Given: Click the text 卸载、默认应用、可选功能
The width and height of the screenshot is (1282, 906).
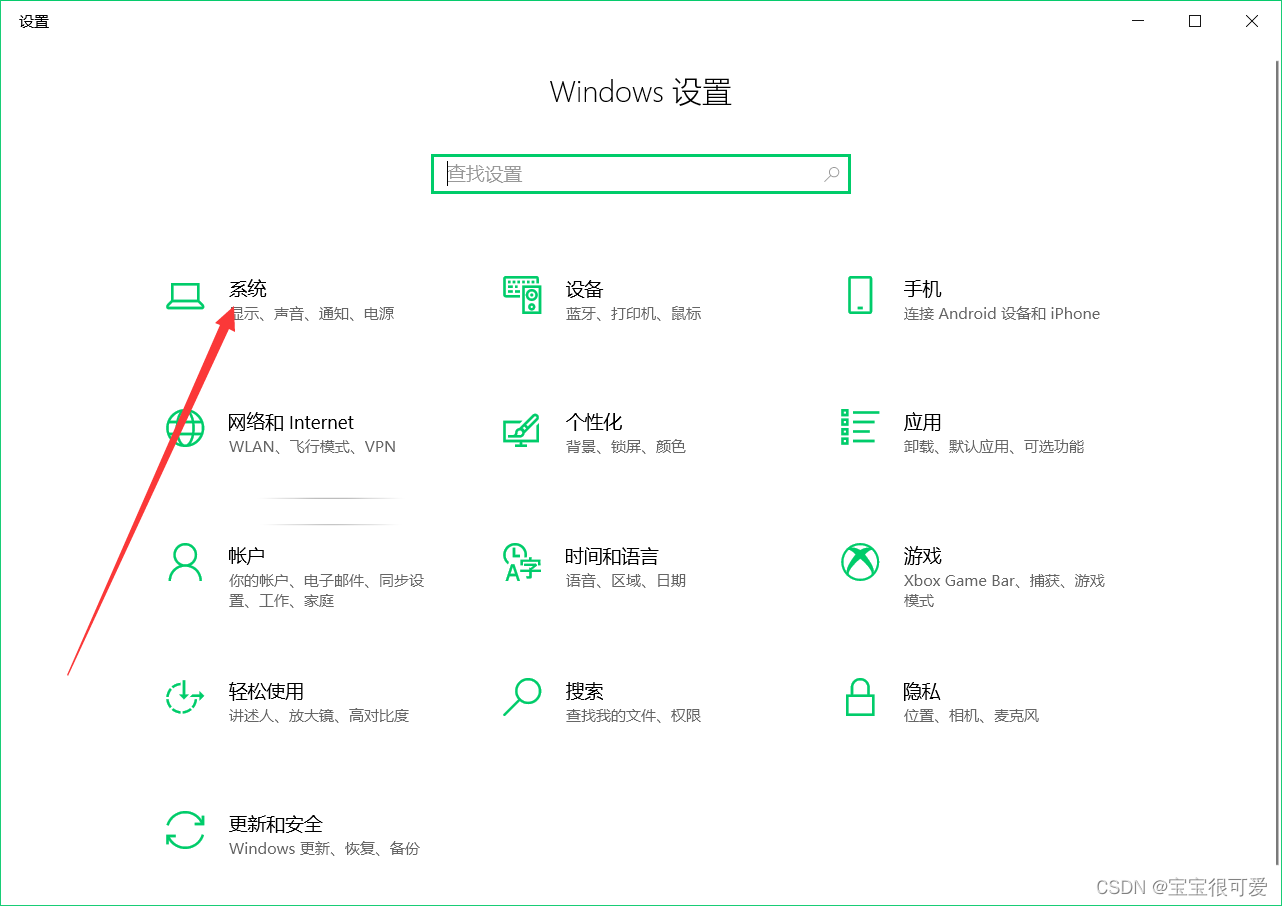Looking at the screenshot, I should coord(994,447).
